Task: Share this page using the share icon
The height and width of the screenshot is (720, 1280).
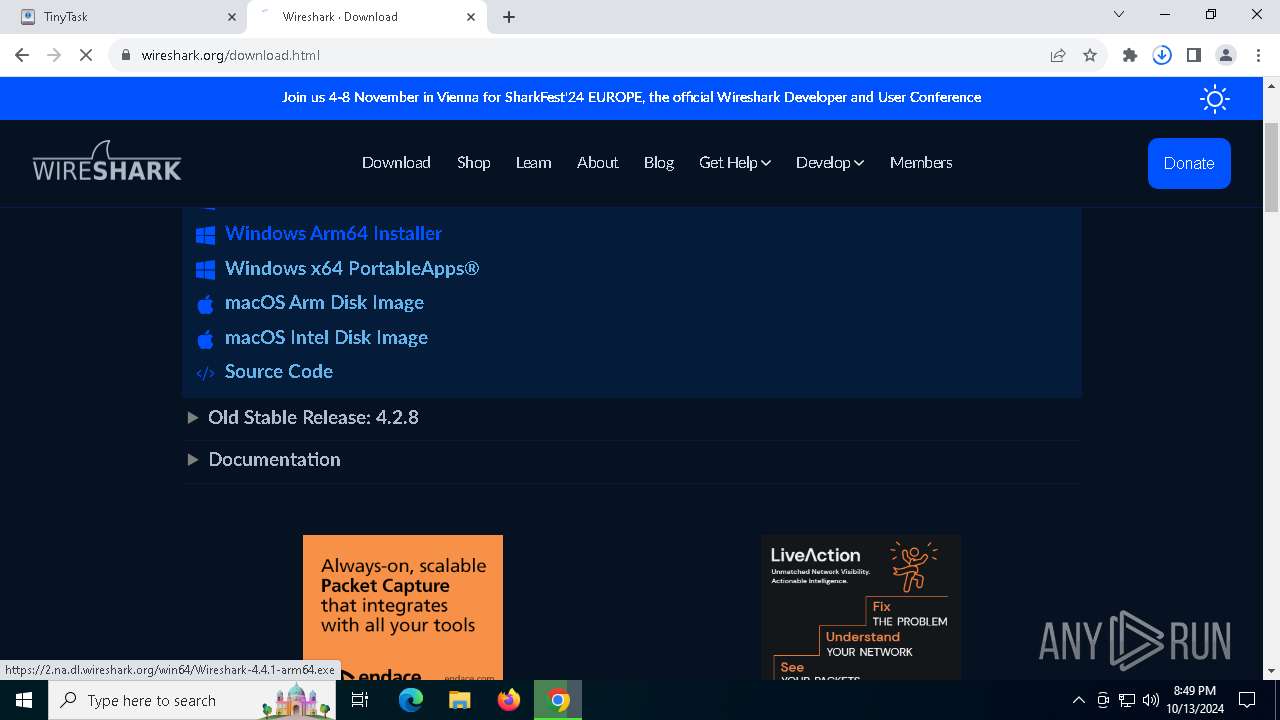Action: pos(1058,55)
